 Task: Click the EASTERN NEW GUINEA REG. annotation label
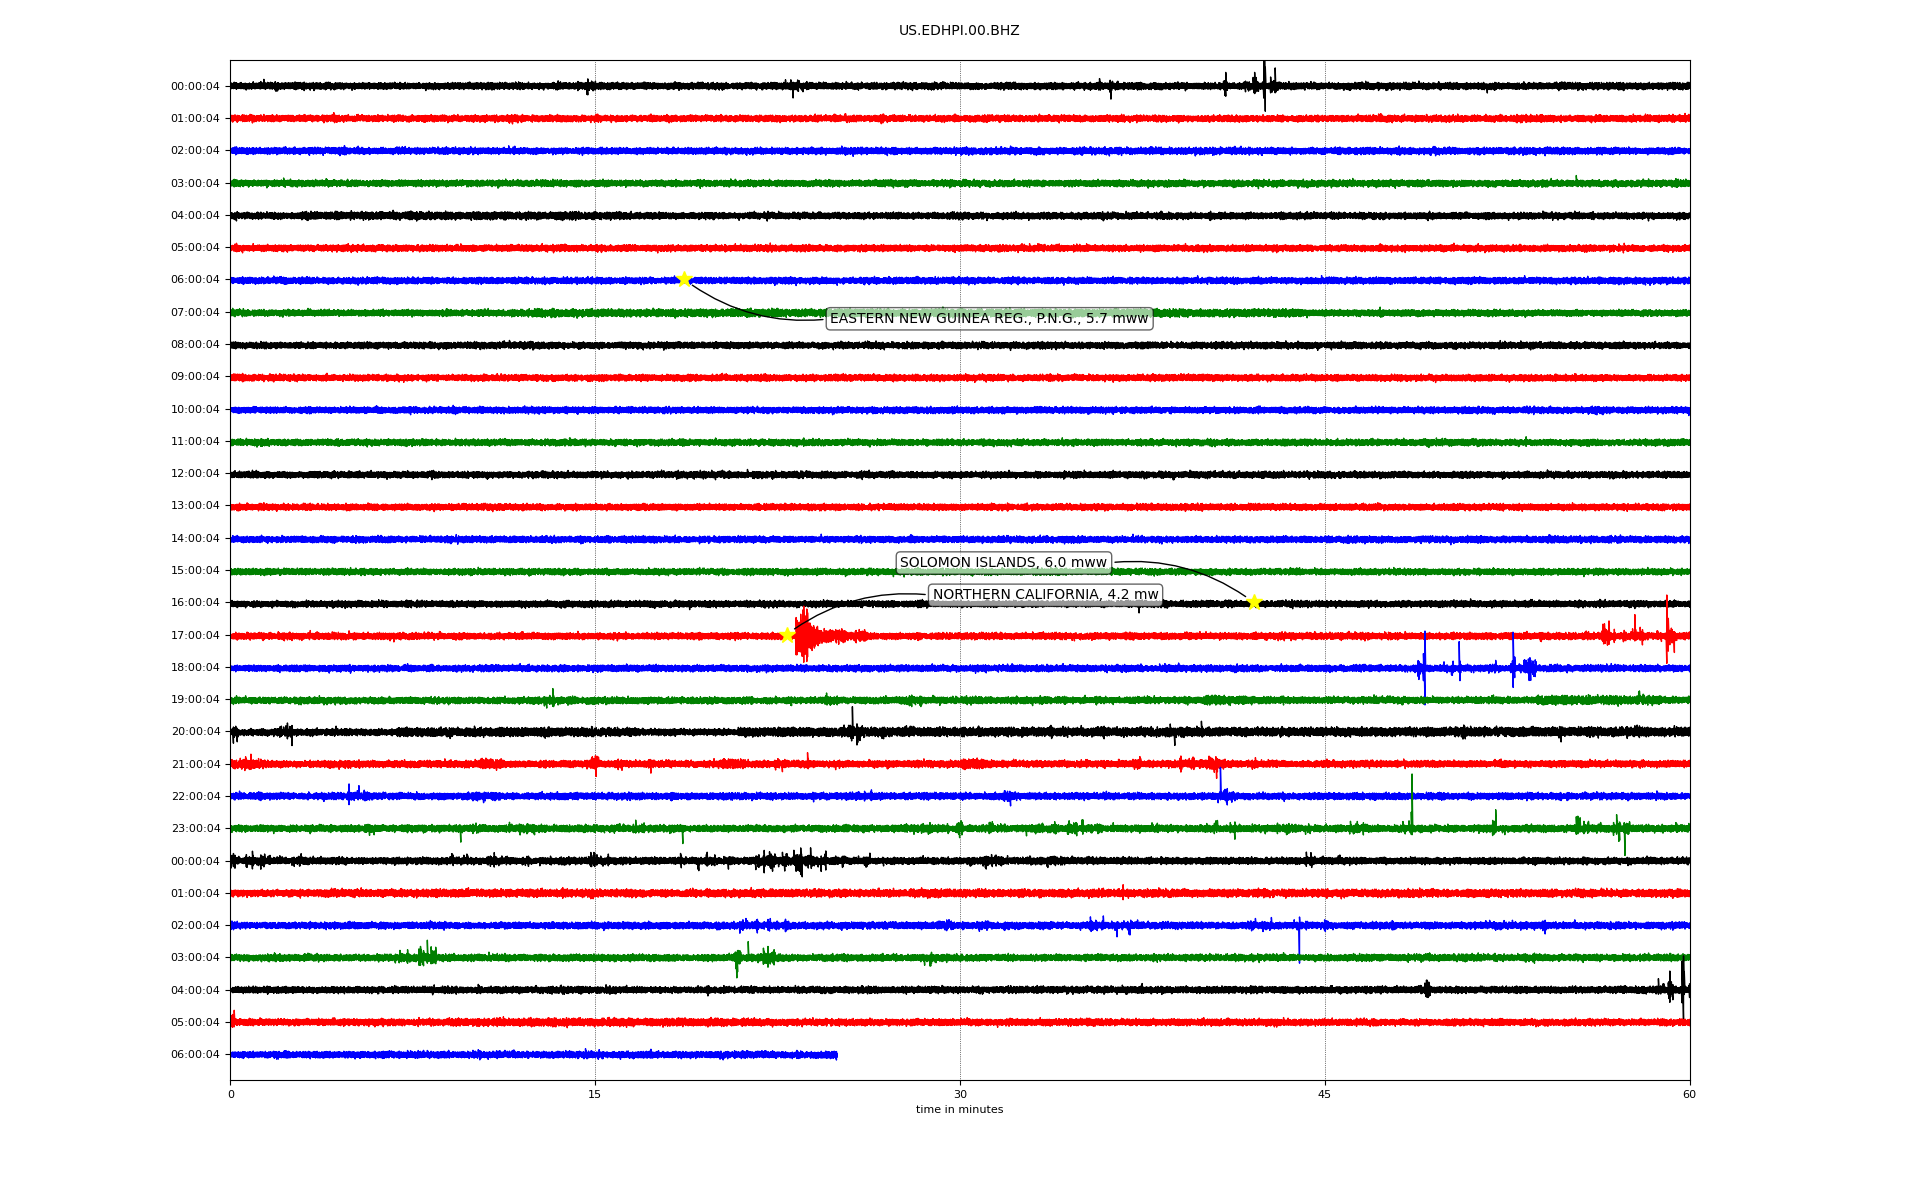(988, 319)
